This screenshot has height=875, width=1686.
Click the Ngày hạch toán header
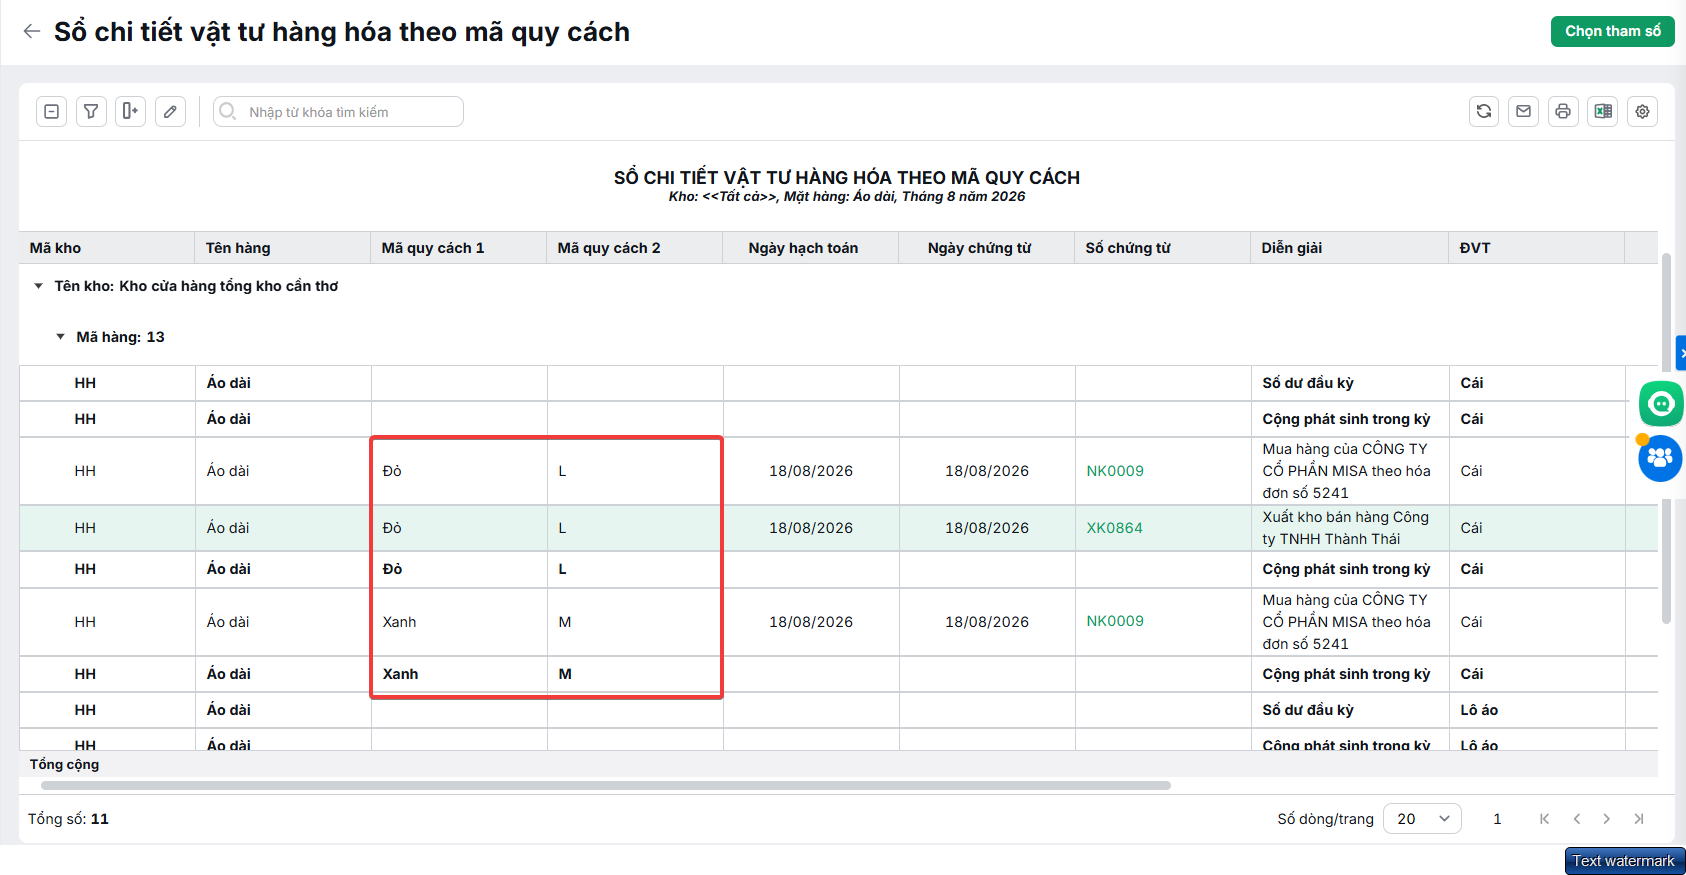coord(810,248)
